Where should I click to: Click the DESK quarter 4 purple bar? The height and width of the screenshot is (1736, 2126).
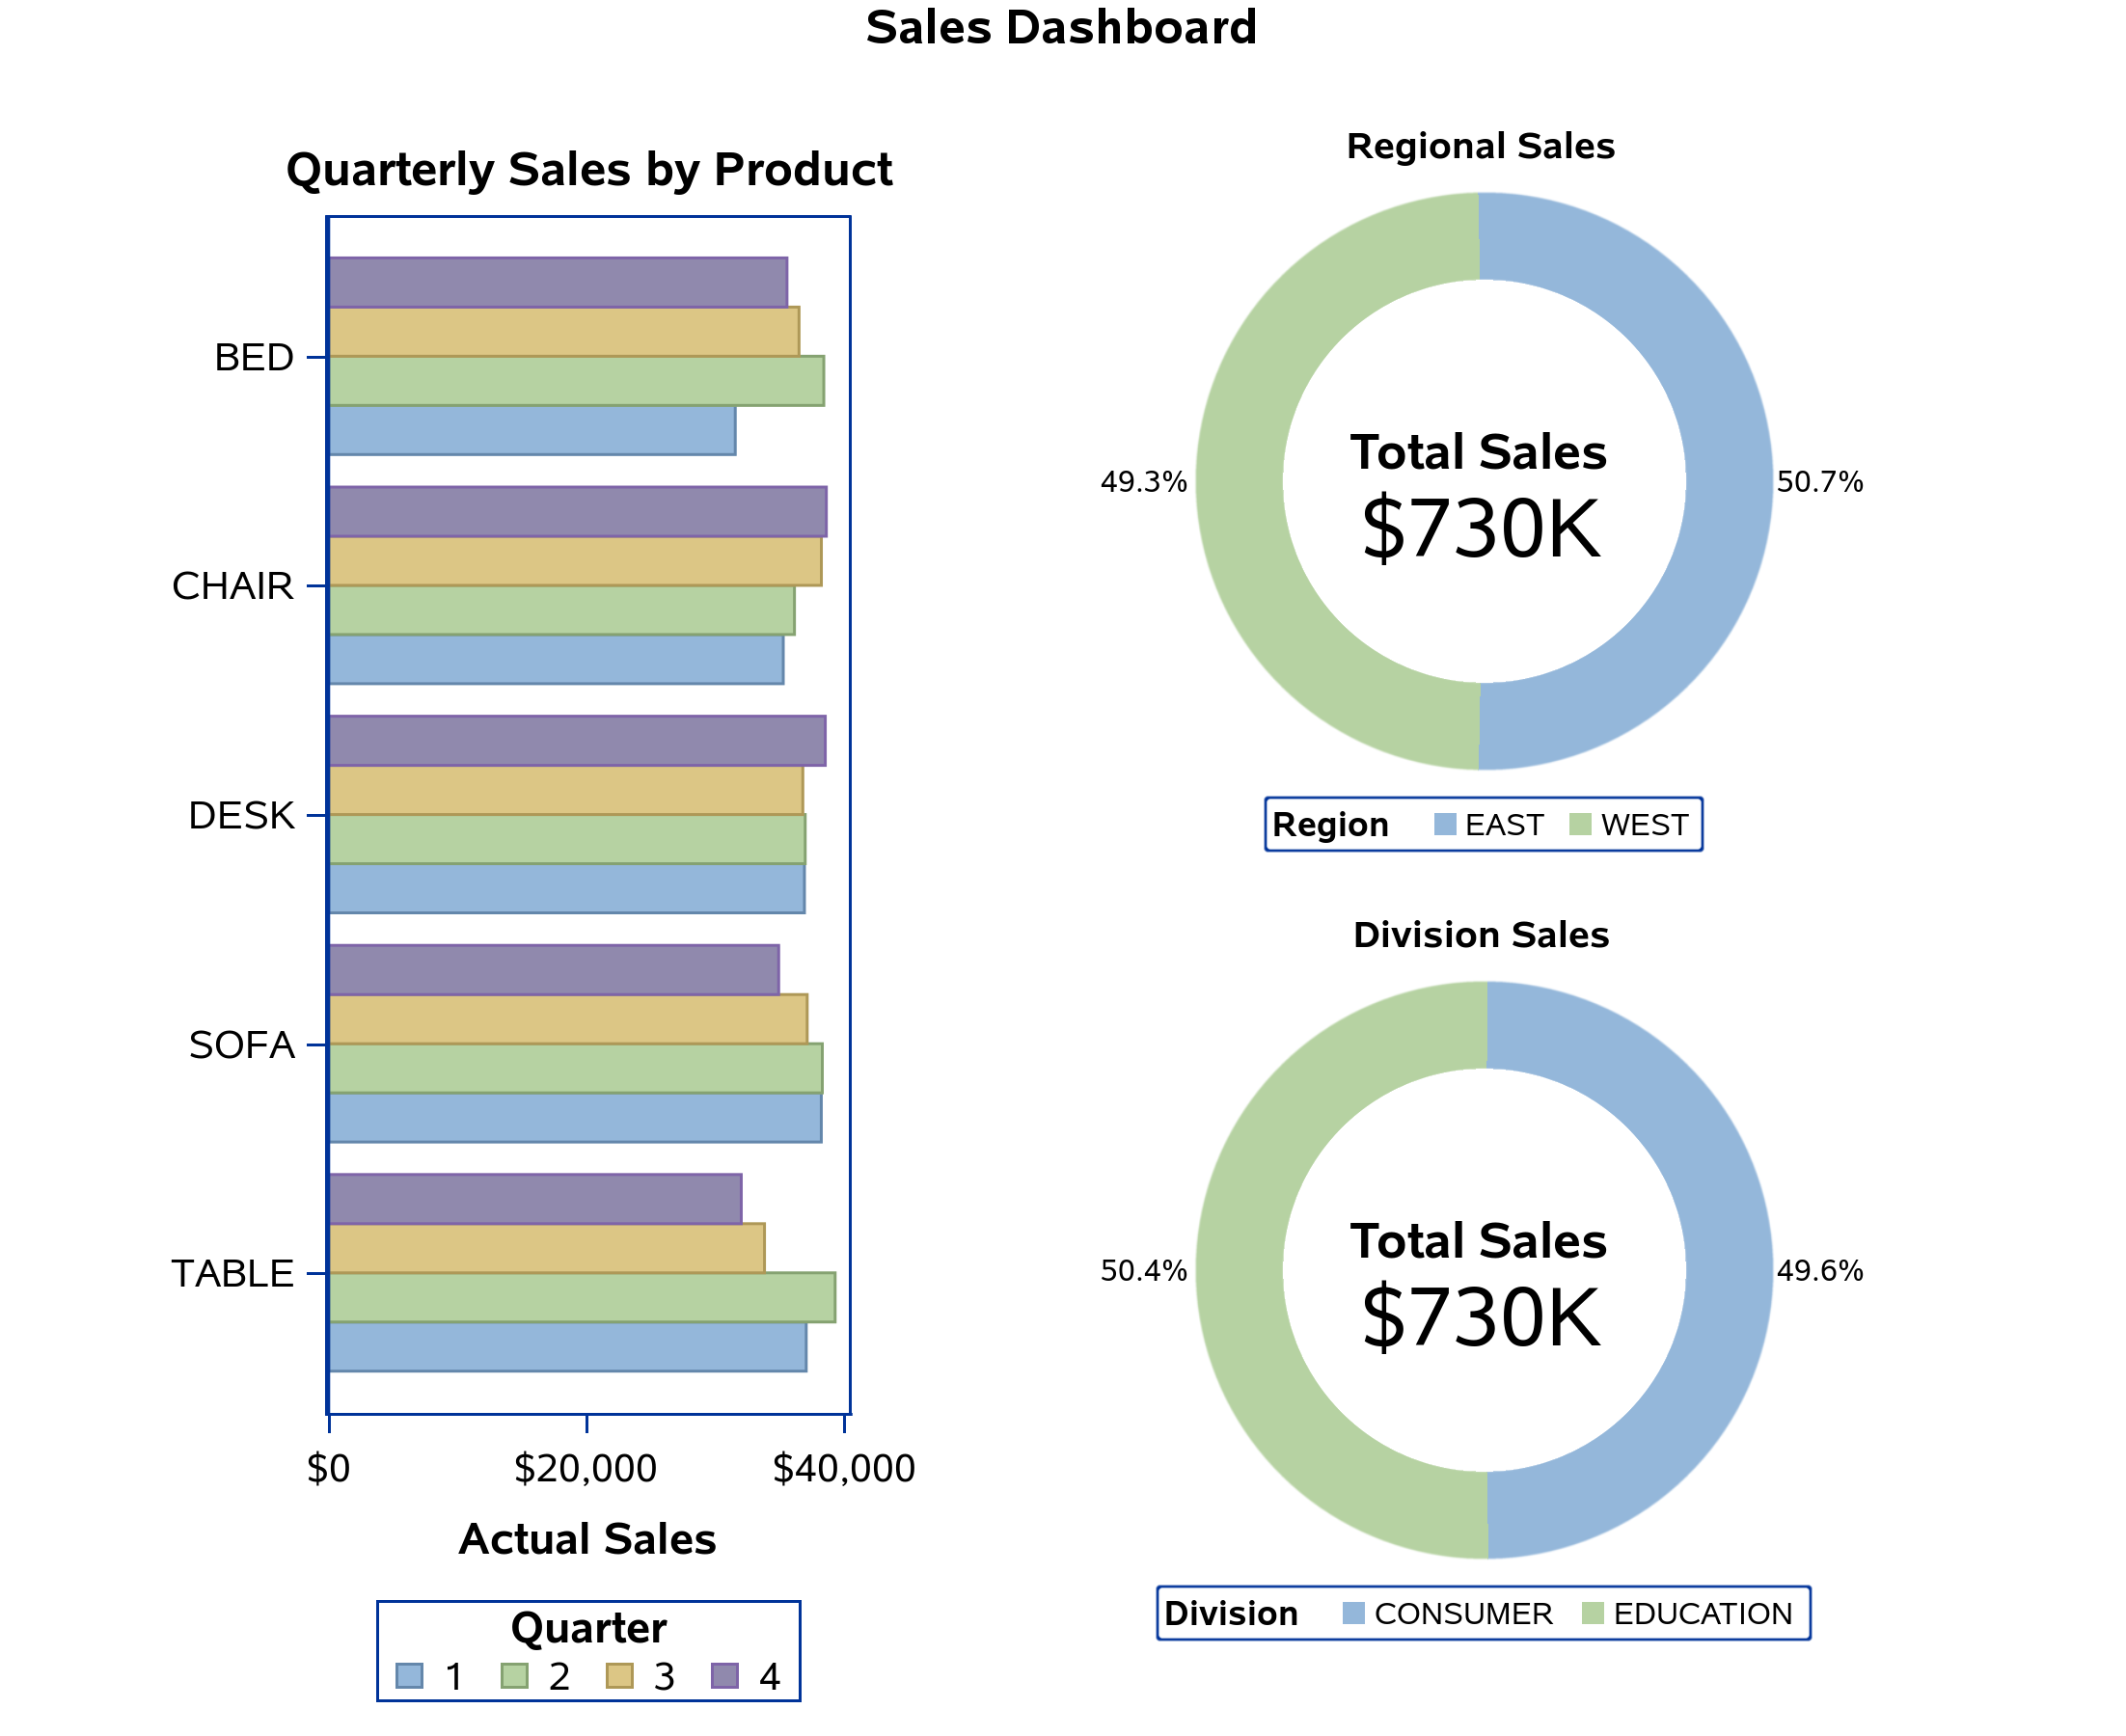coord(578,742)
